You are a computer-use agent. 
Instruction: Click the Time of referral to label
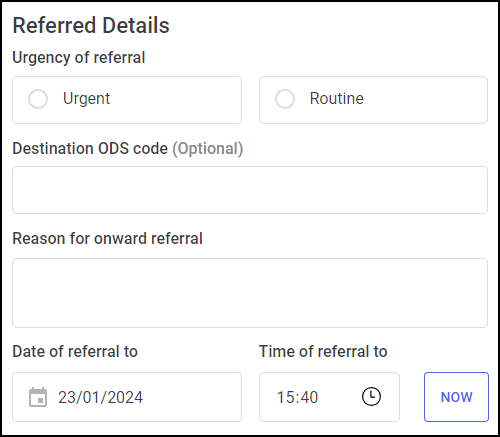click(x=323, y=351)
